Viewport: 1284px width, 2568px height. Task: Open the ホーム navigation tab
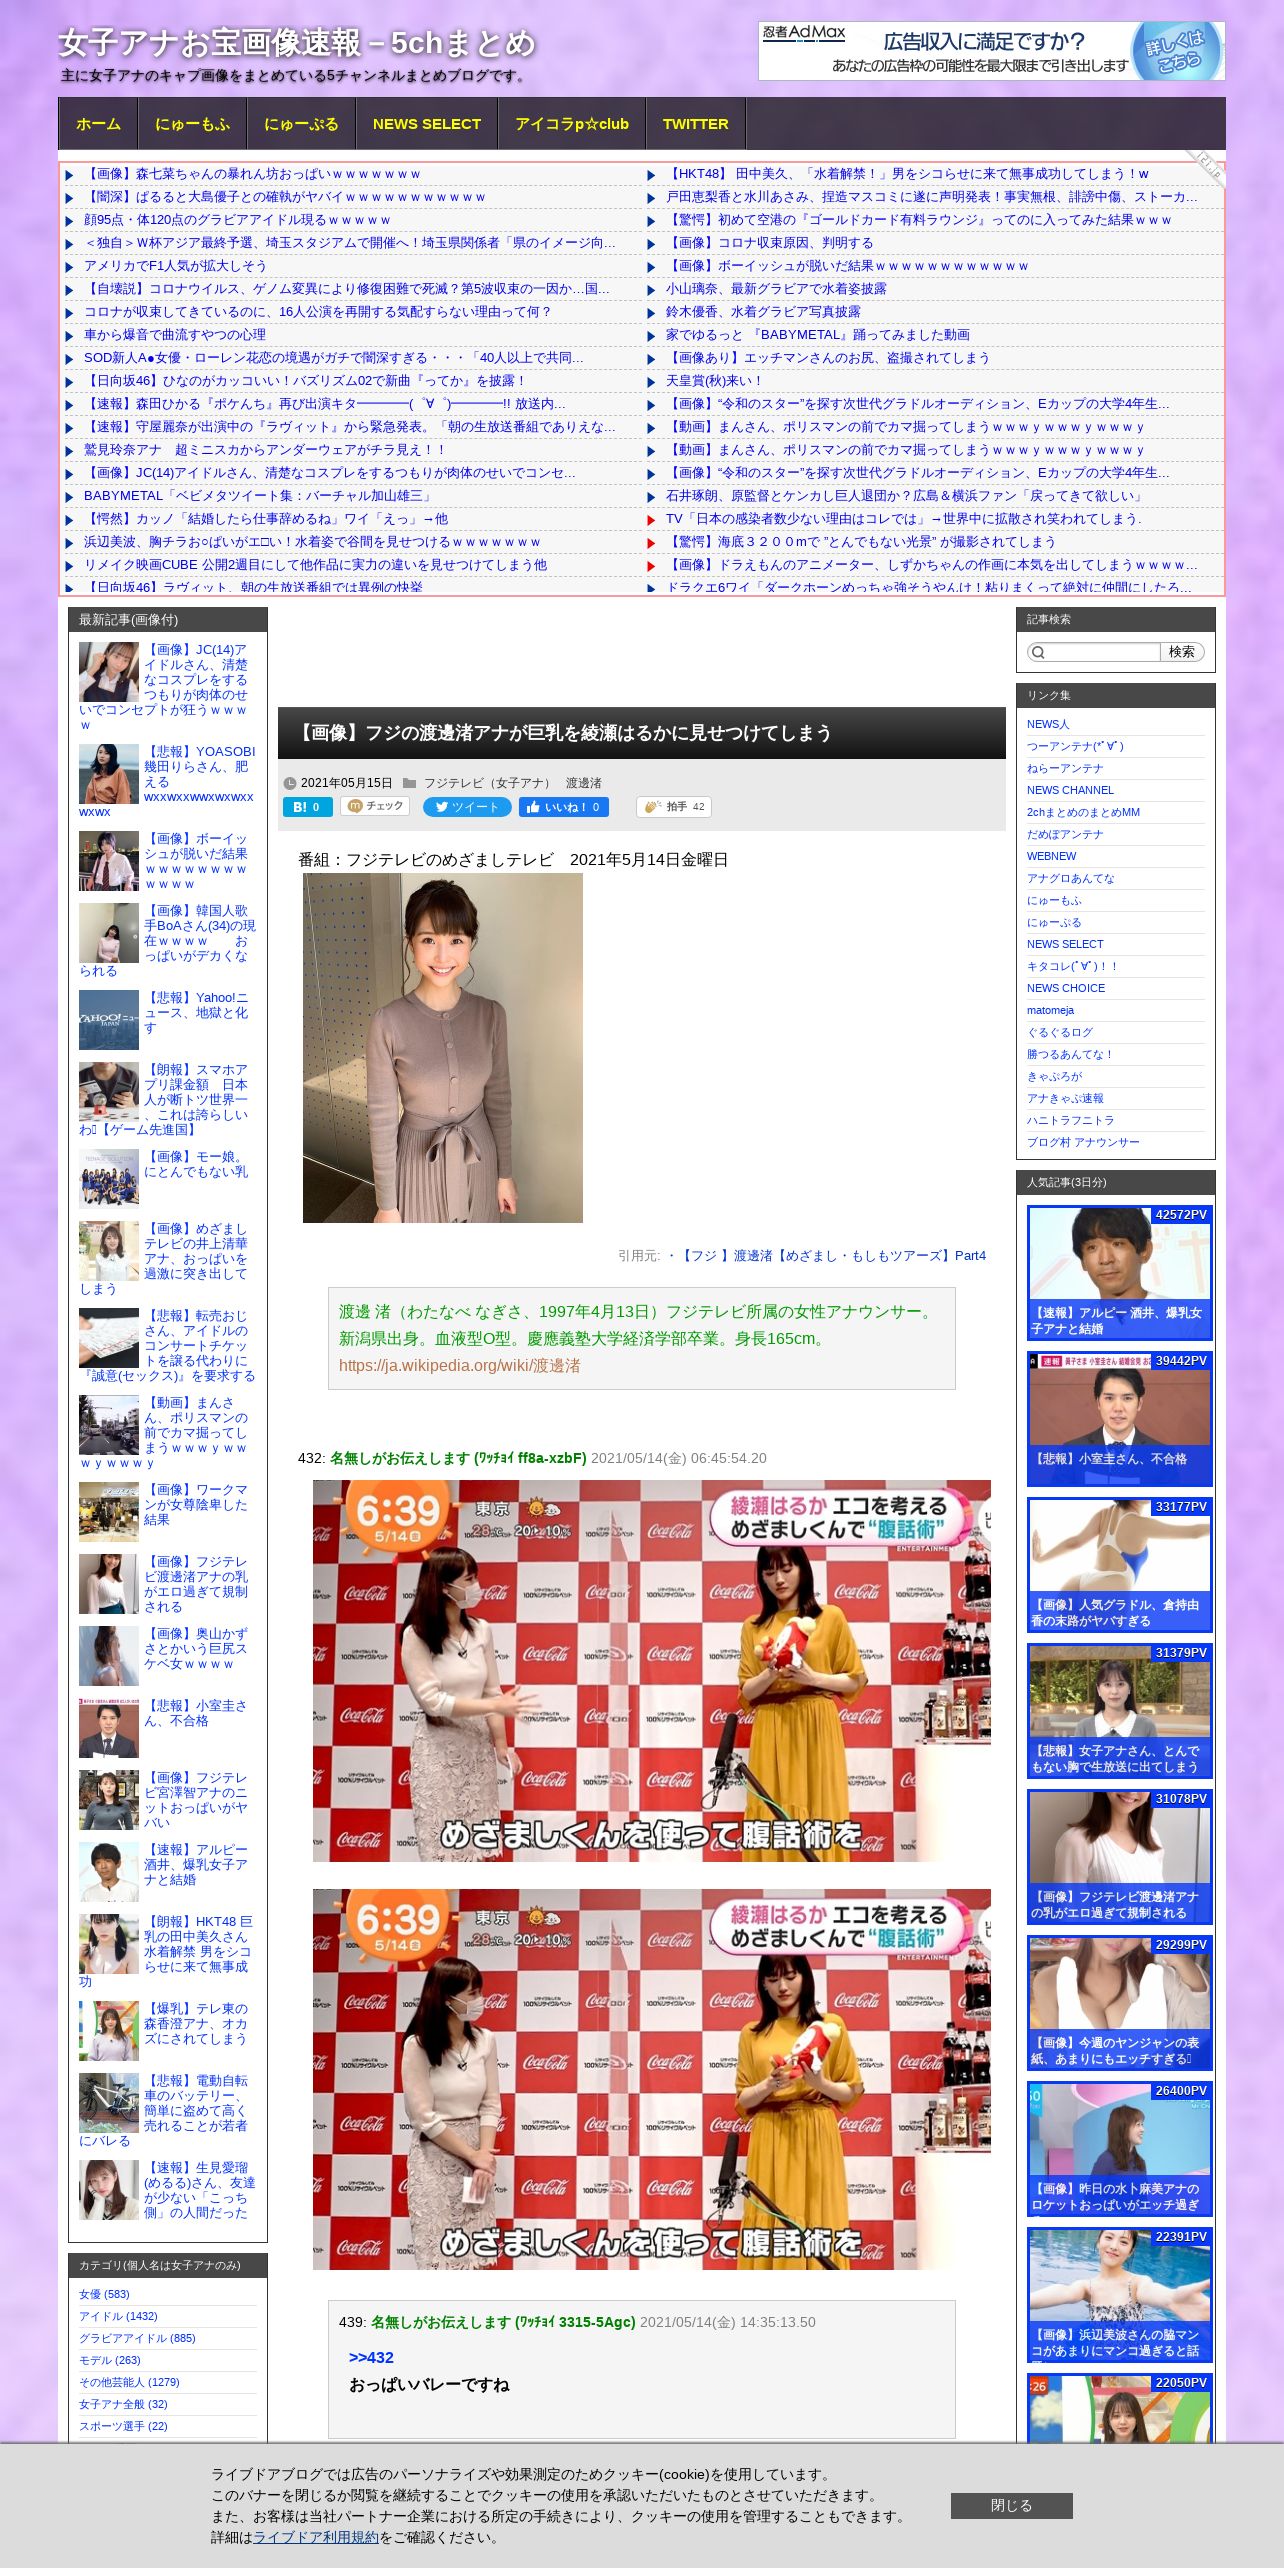pyautogui.click(x=98, y=124)
